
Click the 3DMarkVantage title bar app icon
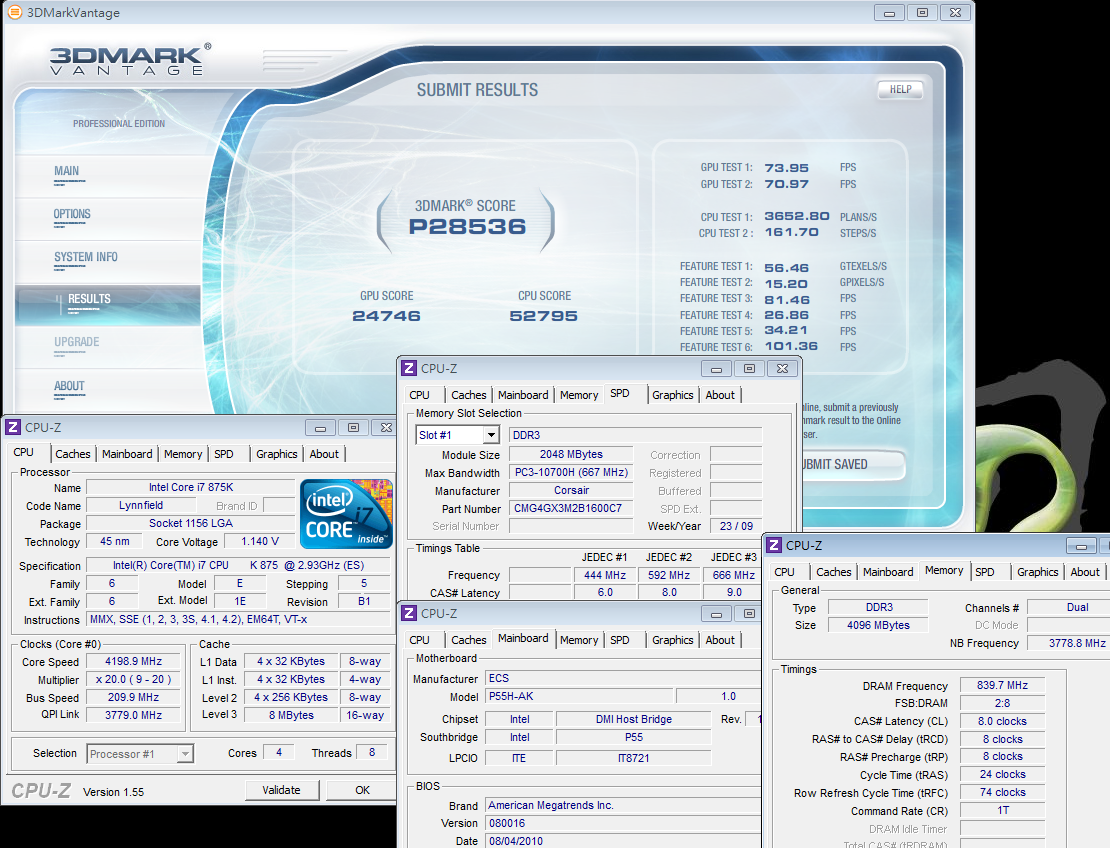point(14,12)
